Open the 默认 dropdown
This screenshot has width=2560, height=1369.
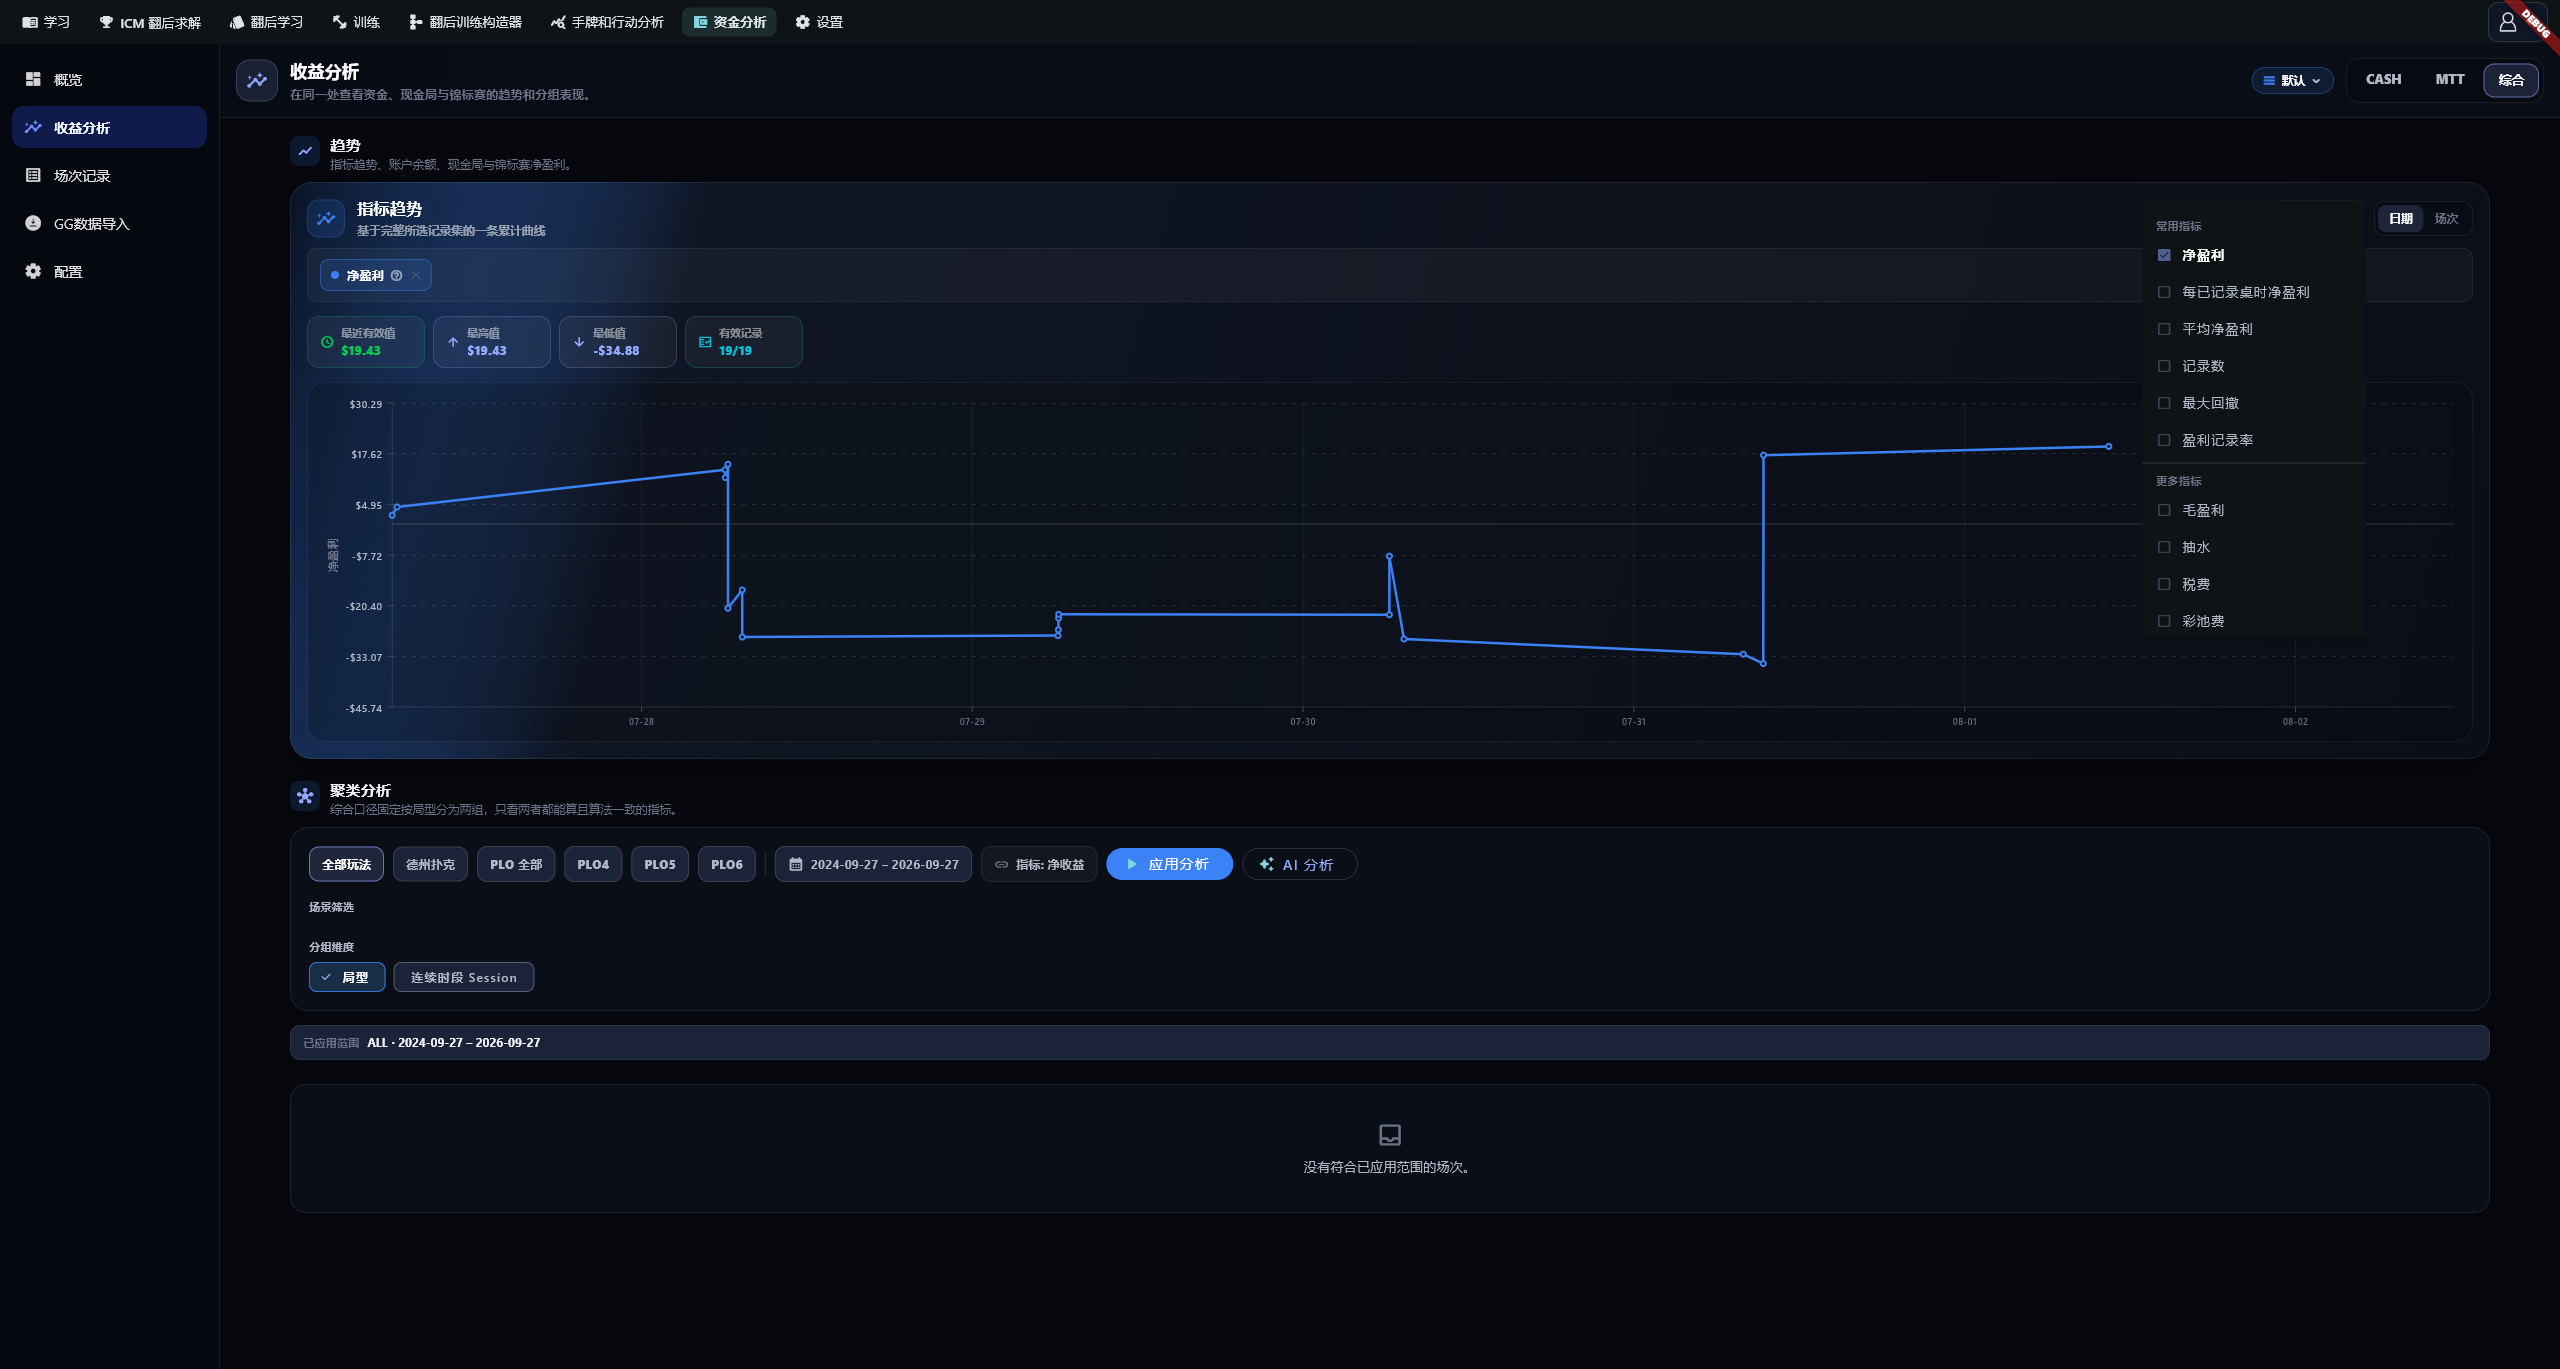[x=2292, y=80]
